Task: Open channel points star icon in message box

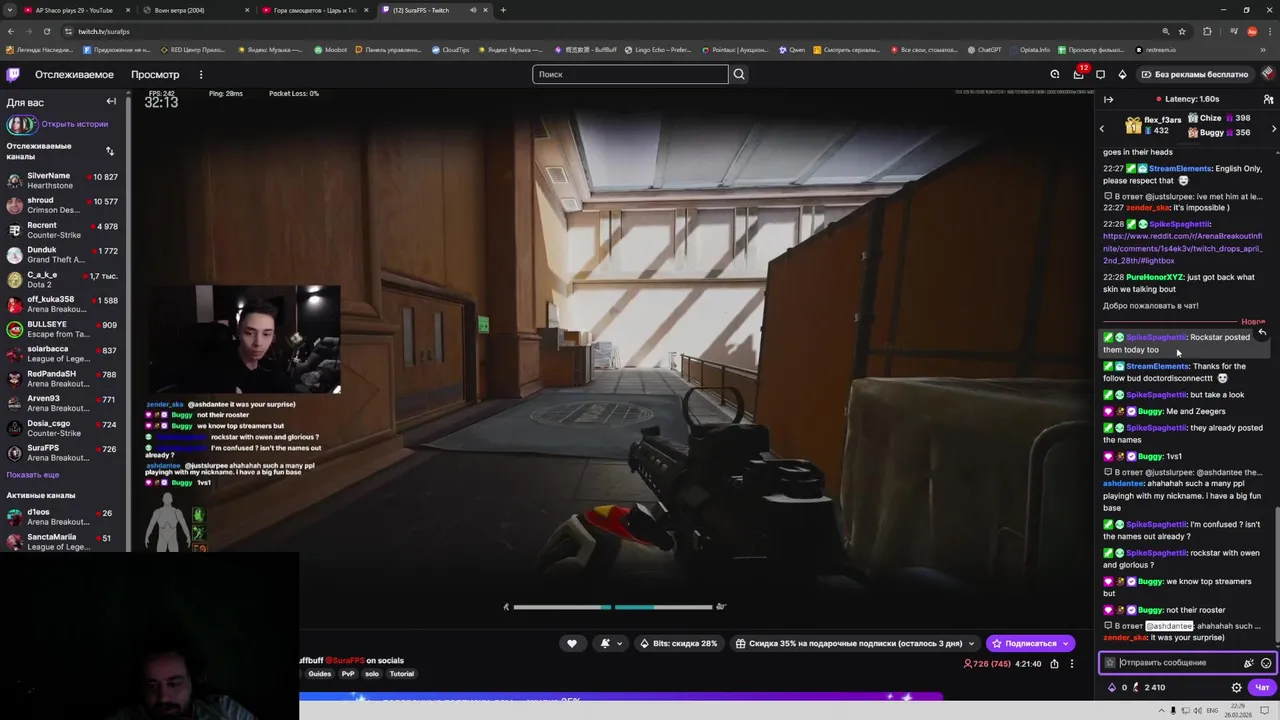Action: coord(1110,663)
